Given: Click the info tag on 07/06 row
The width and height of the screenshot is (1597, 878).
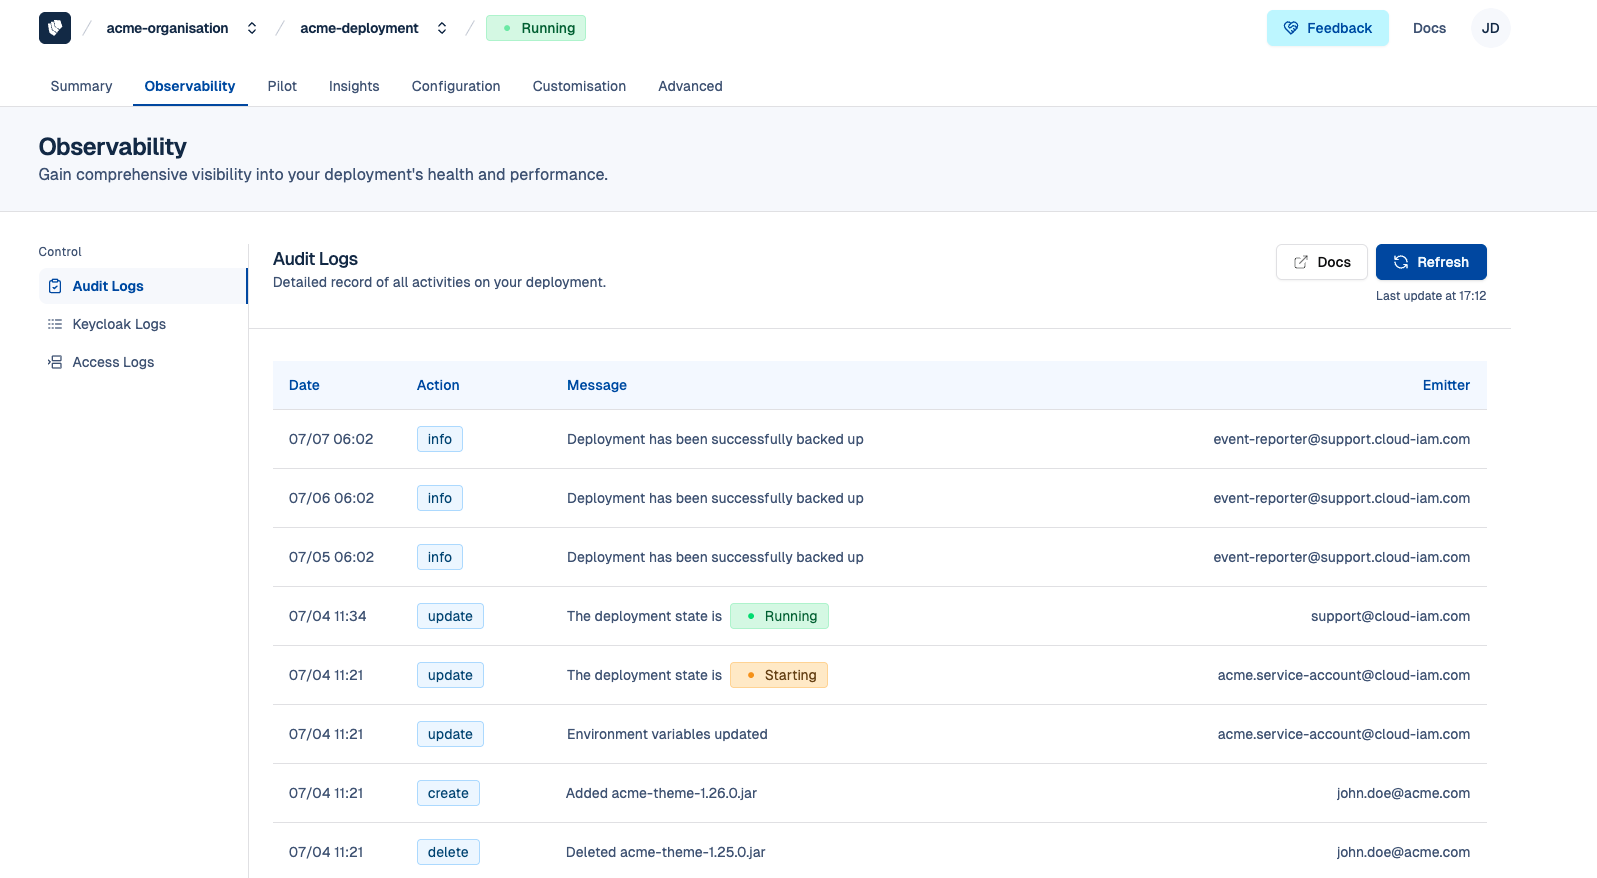Looking at the screenshot, I should 440,498.
